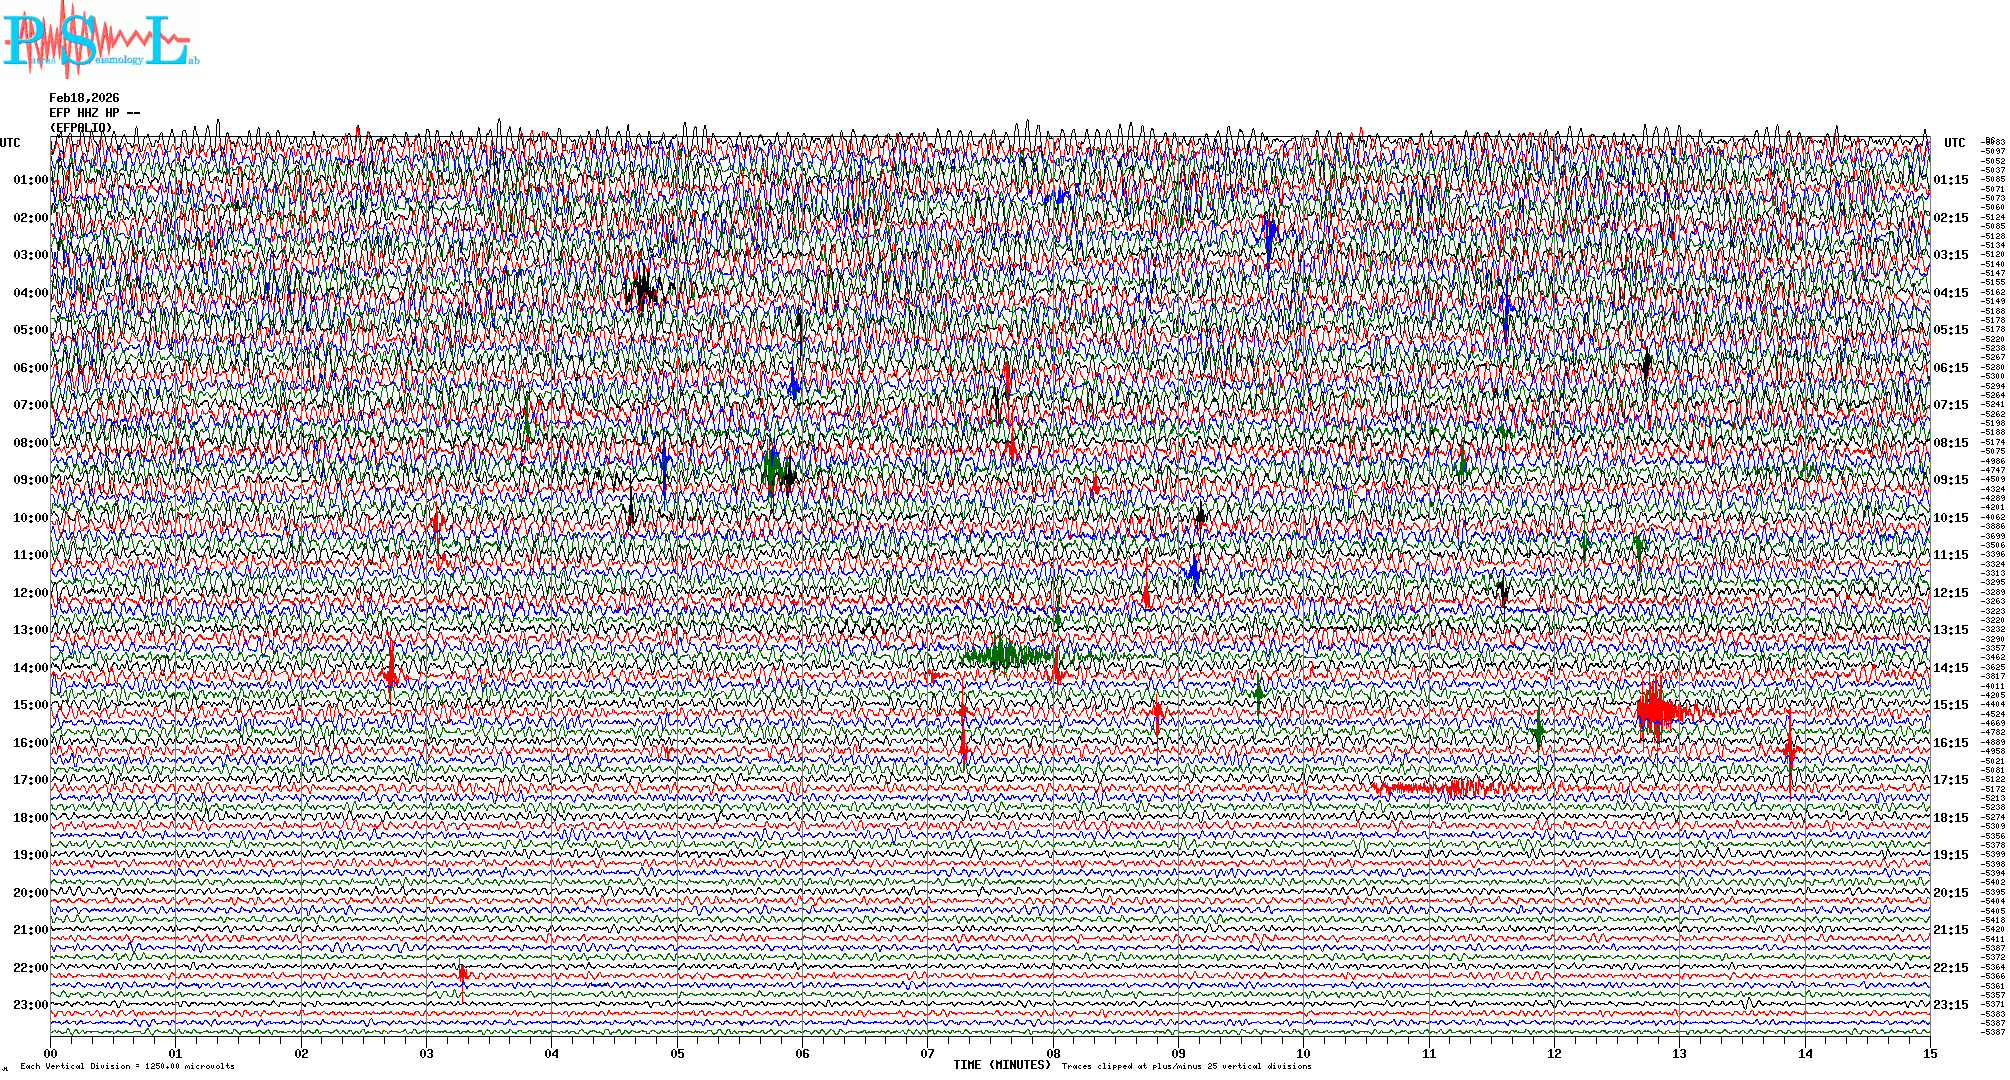This screenshot has width=2010, height=1080.
Task: Click the PSL seismology lab logo
Action: [100, 40]
